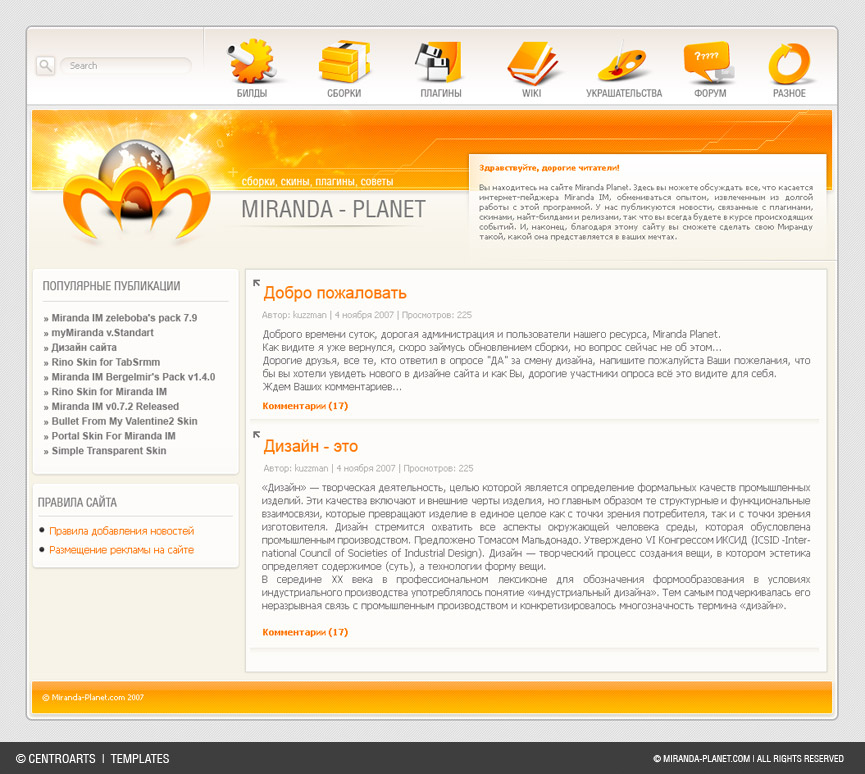Open Miranda IM Bergelmir's Pack v1.4.0
The width and height of the screenshot is (865, 774).
(134, 377)
